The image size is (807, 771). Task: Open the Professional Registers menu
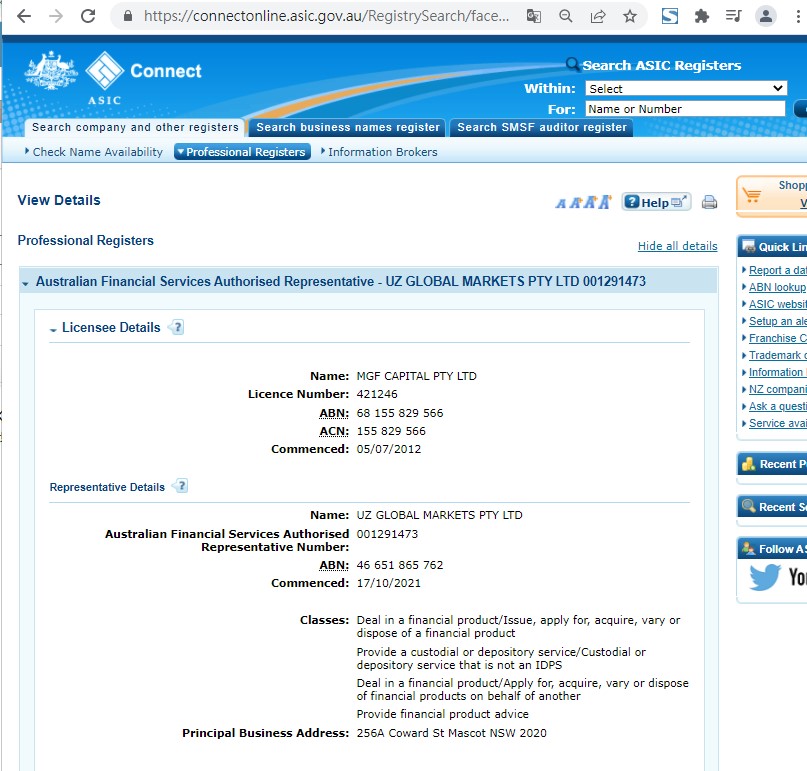241,152
